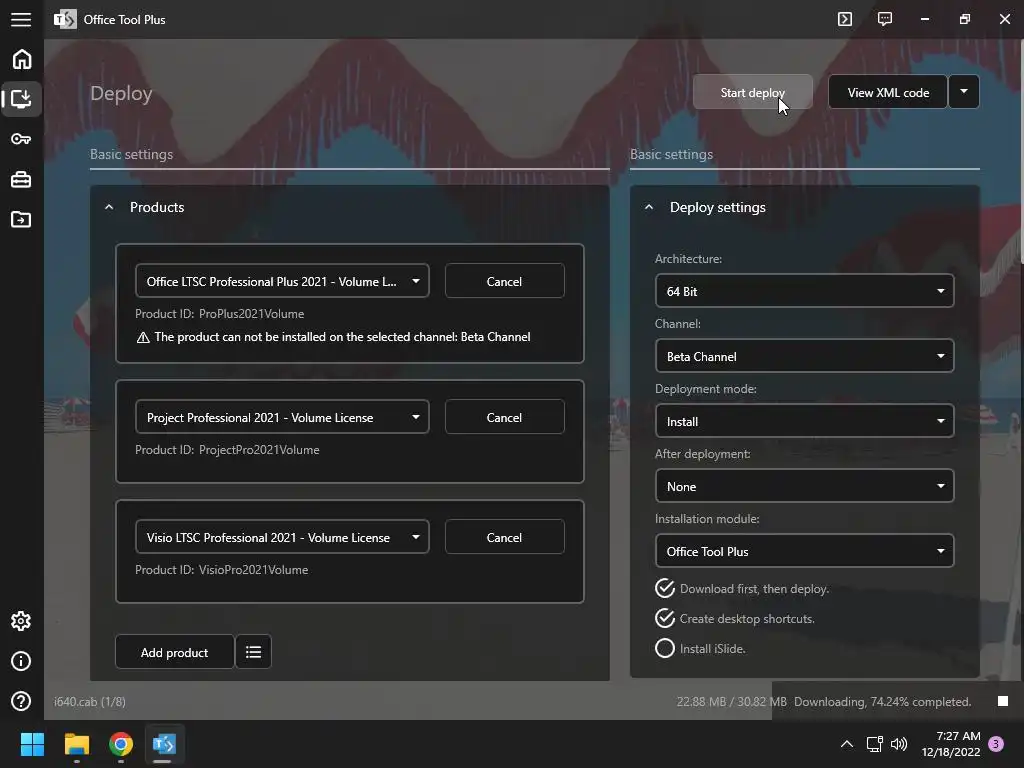
Task: Click Product ID: VisioPro2021Volume text
Action: [221, 569]
